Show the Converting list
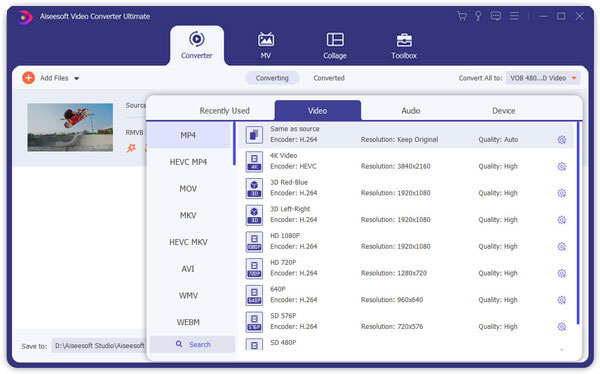The height and width of the screenshot is (374, 600). pyautogui.click(x=272, y=78)
